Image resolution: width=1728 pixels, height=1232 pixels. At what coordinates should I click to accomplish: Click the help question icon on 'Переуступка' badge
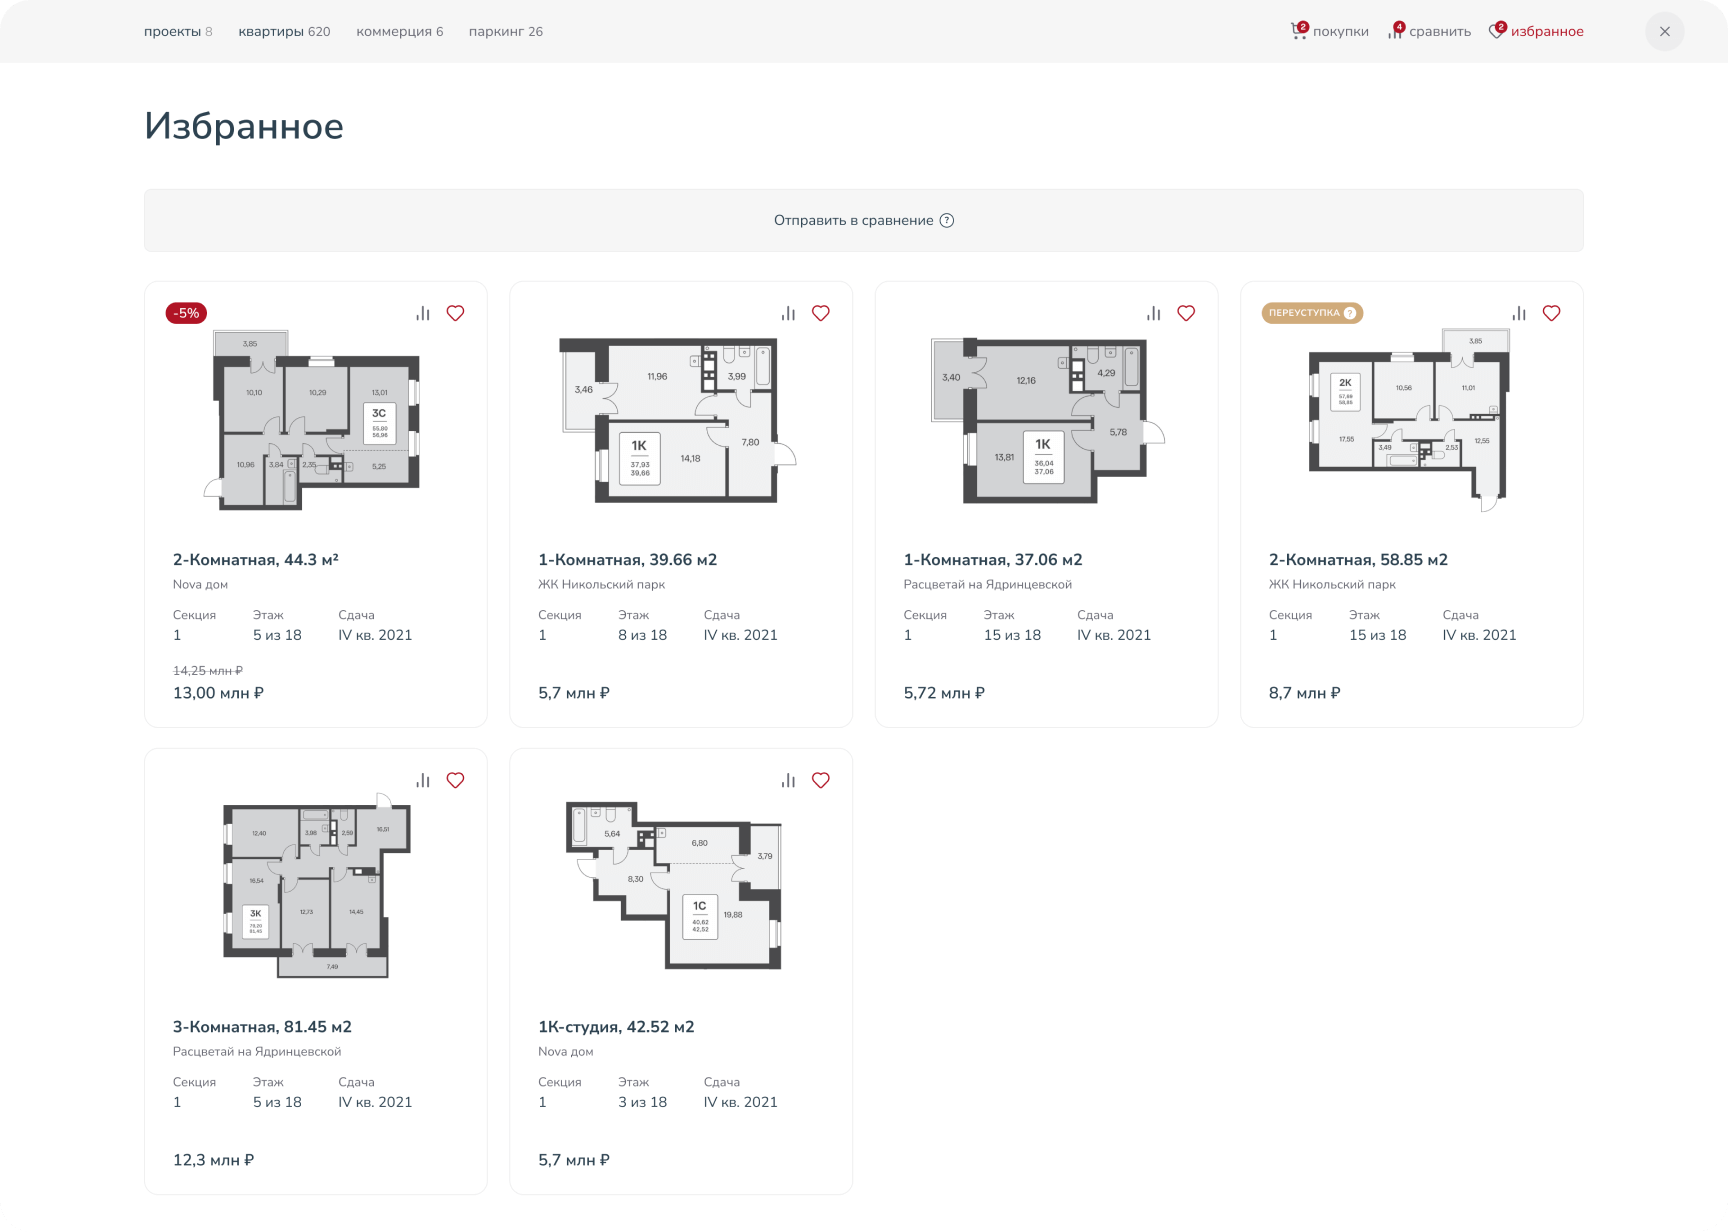click(x=1350, y=313)
